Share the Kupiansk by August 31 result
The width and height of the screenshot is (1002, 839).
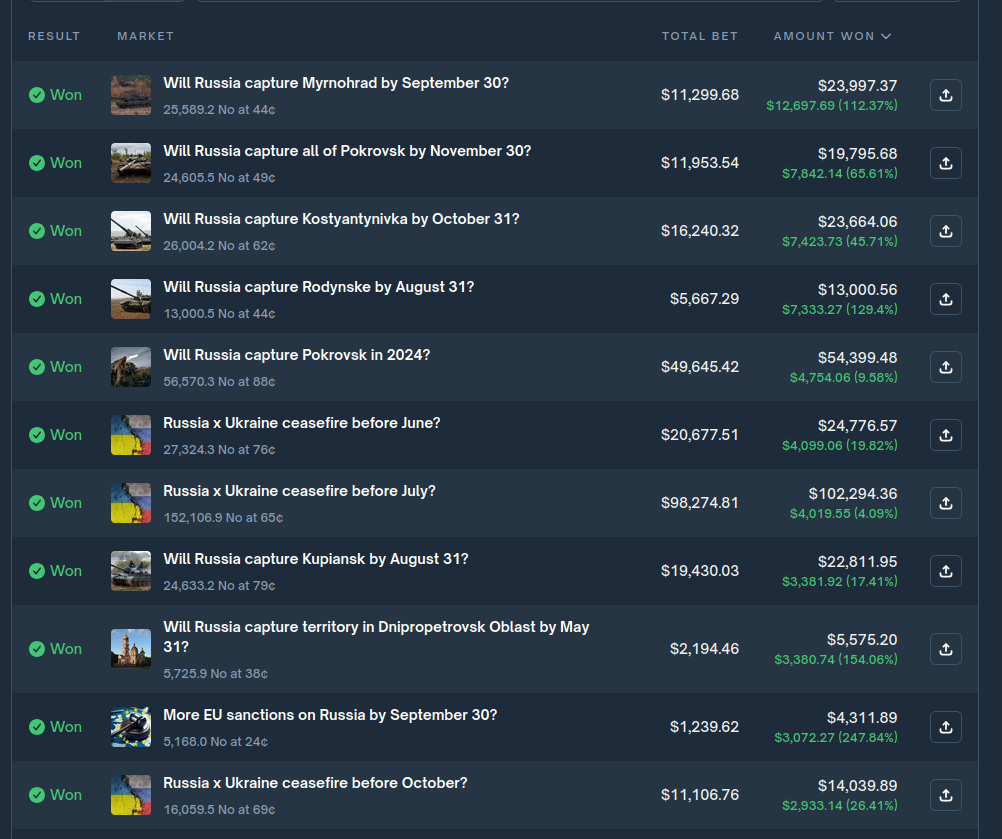click(946, 571)
